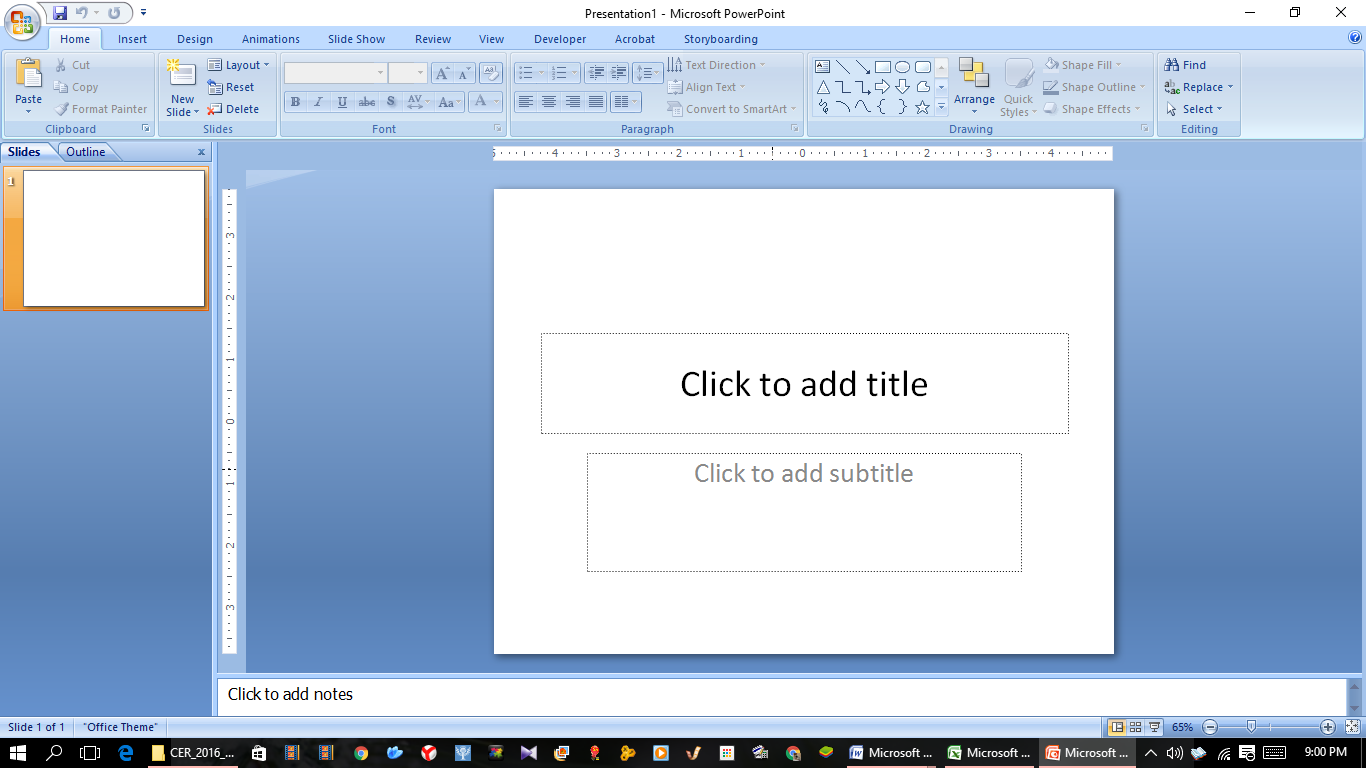Viewport: 1366px width, 768px height.
Task: Switch to the Outline pane tab
Action: [86, 152]
